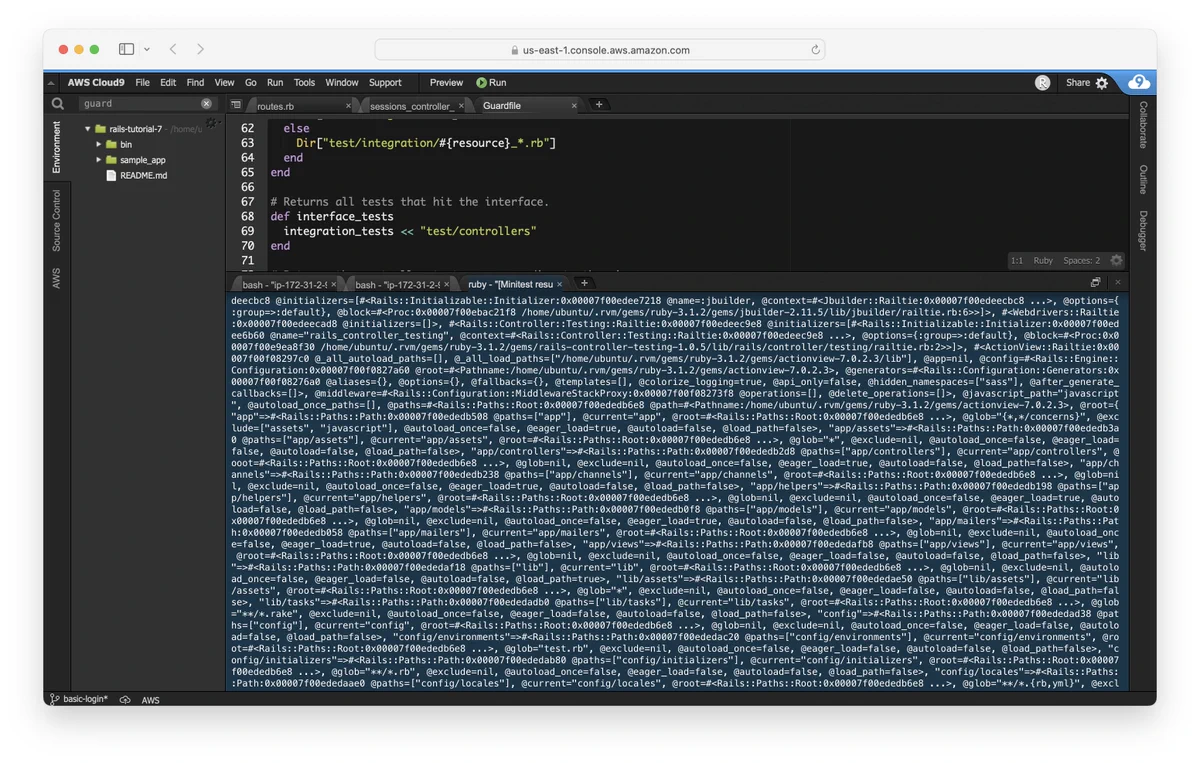Close the Guardfile tab
The height and width of the screenshot is (763, 1200).
(x=575, y=105)
